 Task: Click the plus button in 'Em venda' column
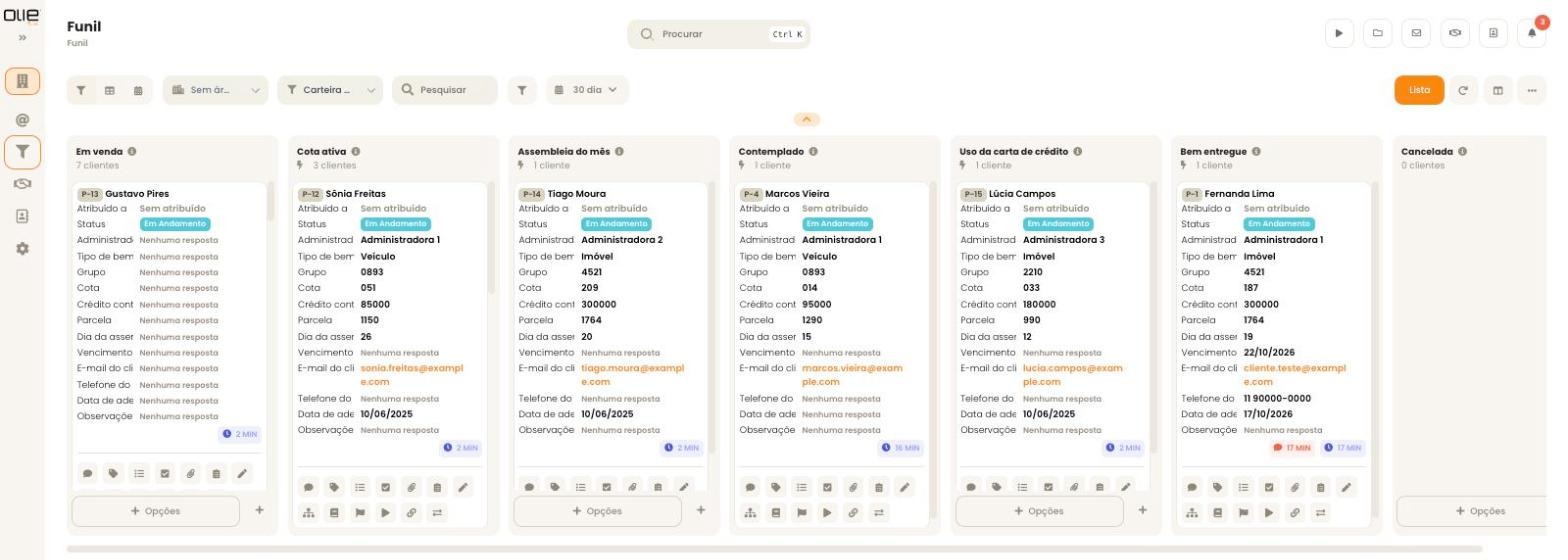click(x=259, y=510)
